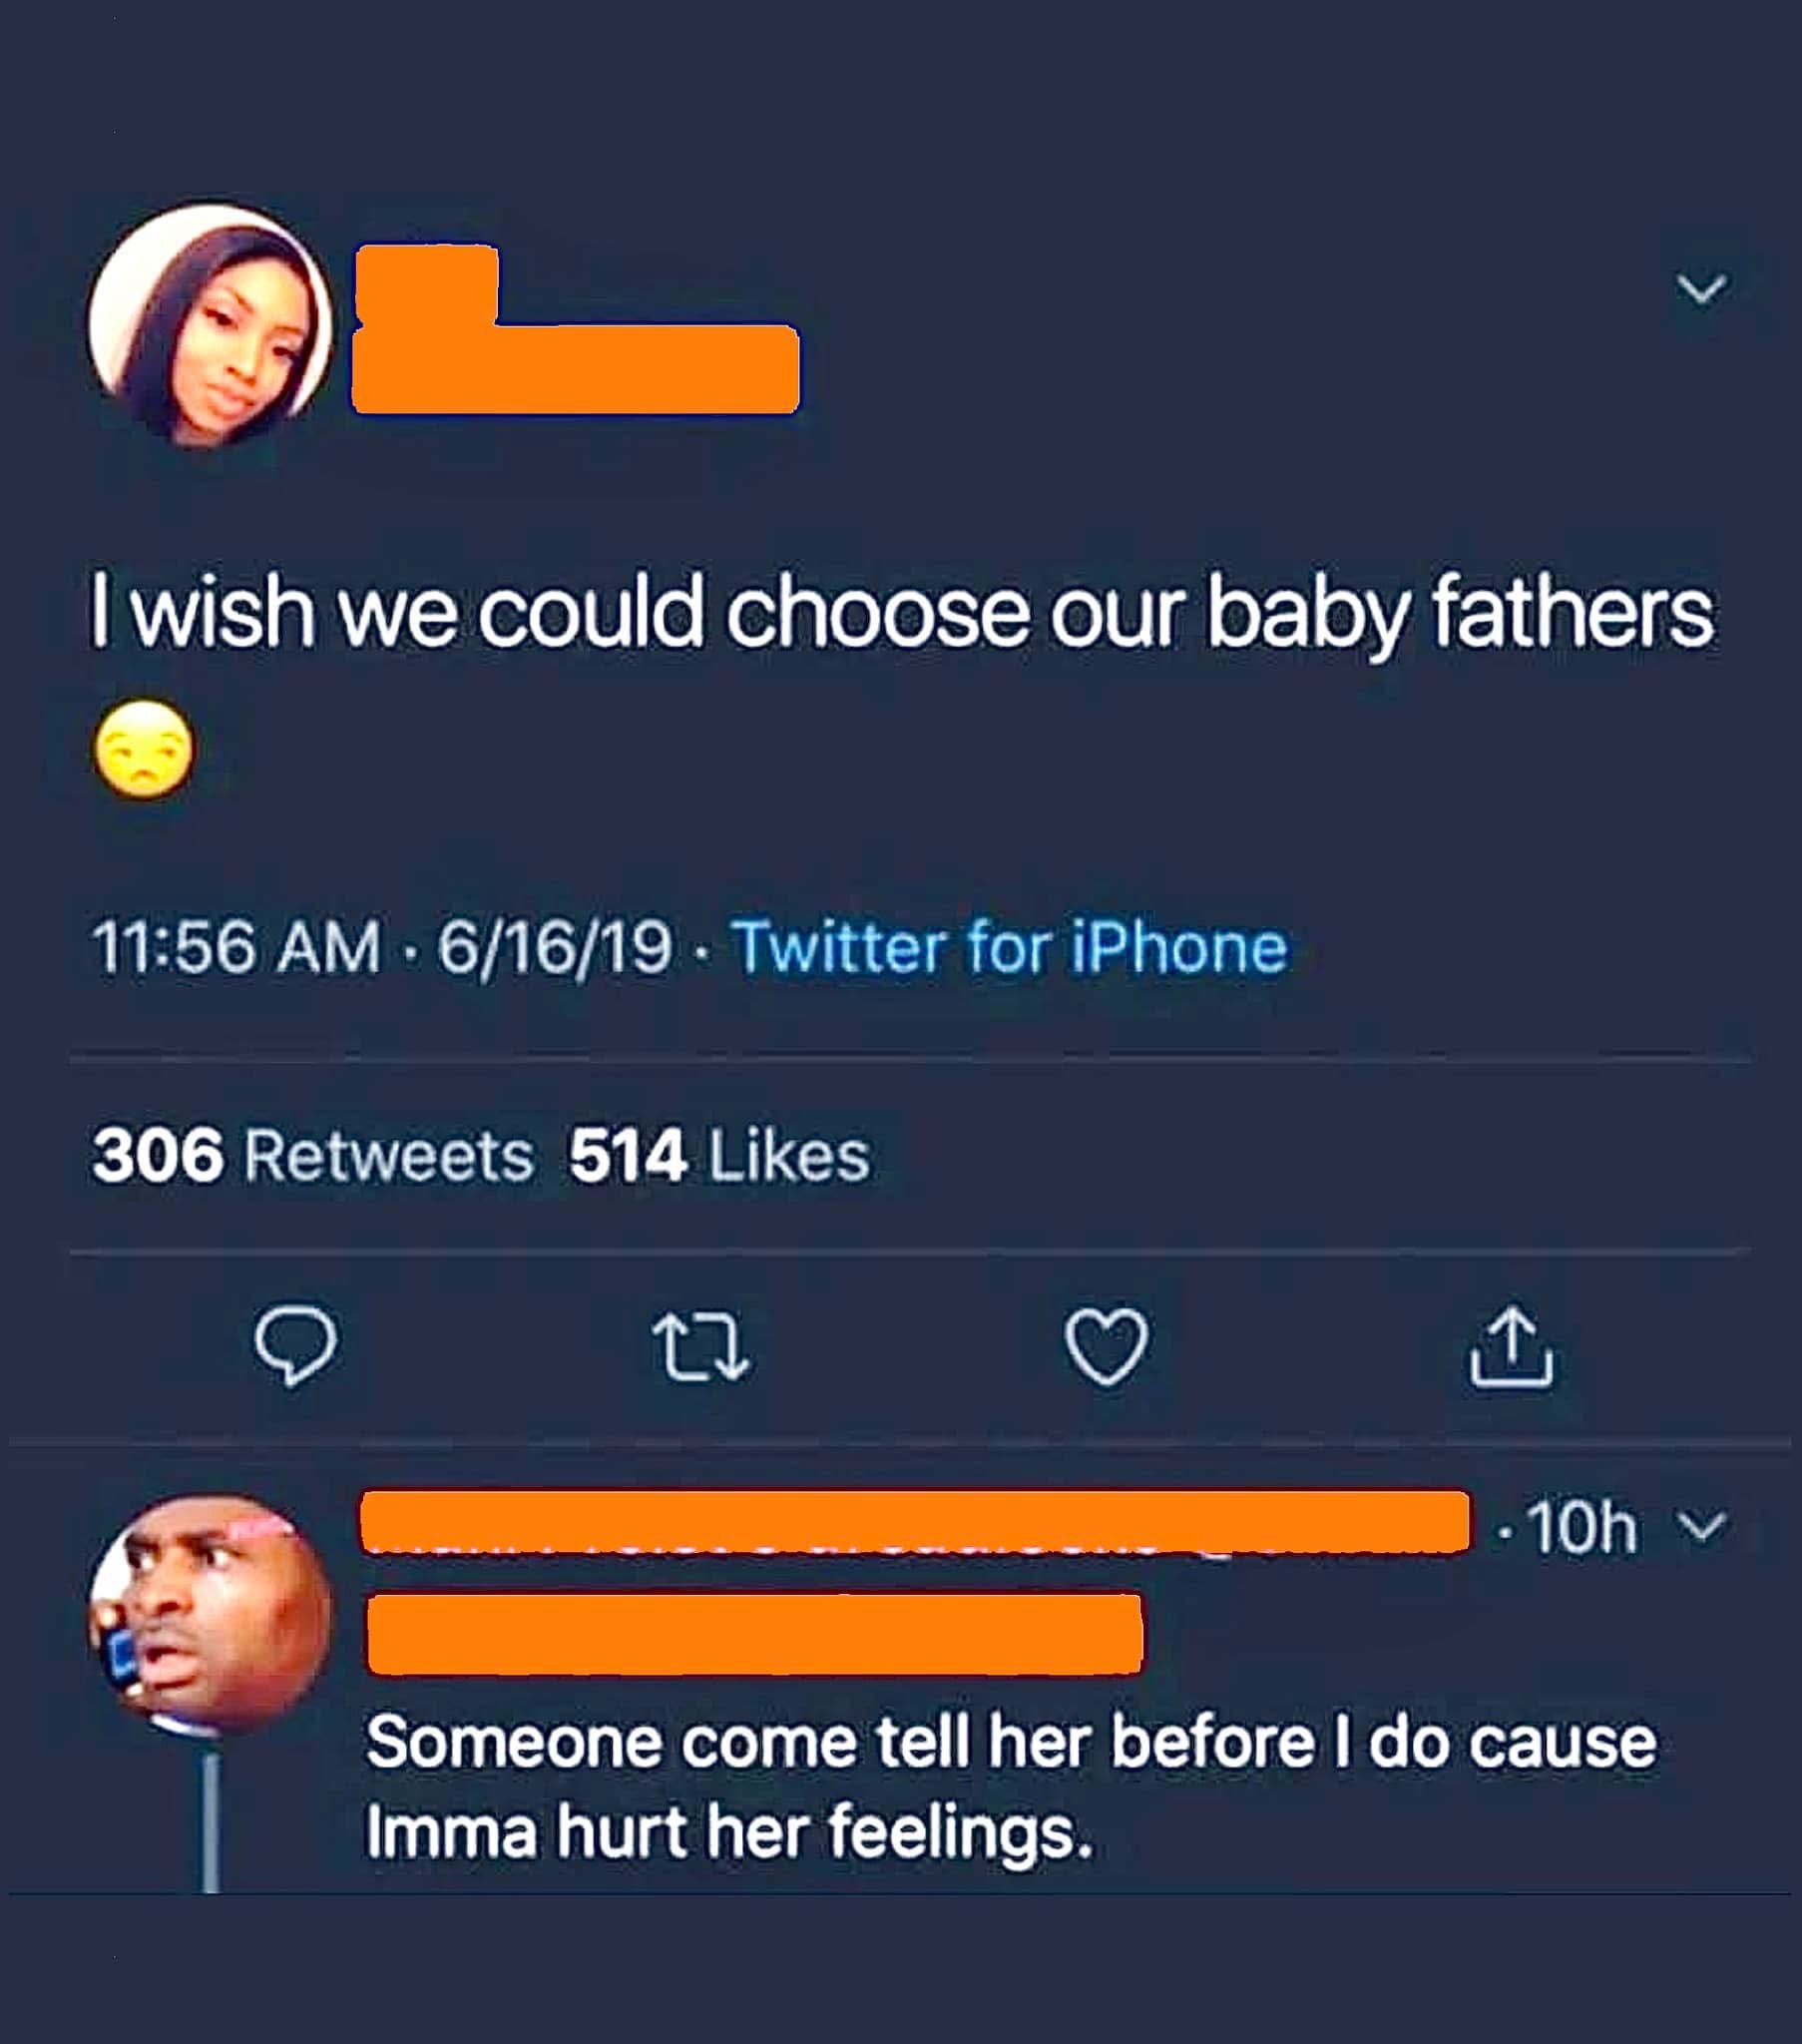Expand the chevron menu beside 10h
This screenshot has height=2044, width=1802.
(x=1701, y=1527)
